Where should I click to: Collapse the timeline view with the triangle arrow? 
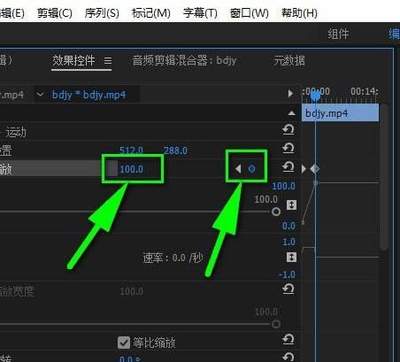[290, 93]
